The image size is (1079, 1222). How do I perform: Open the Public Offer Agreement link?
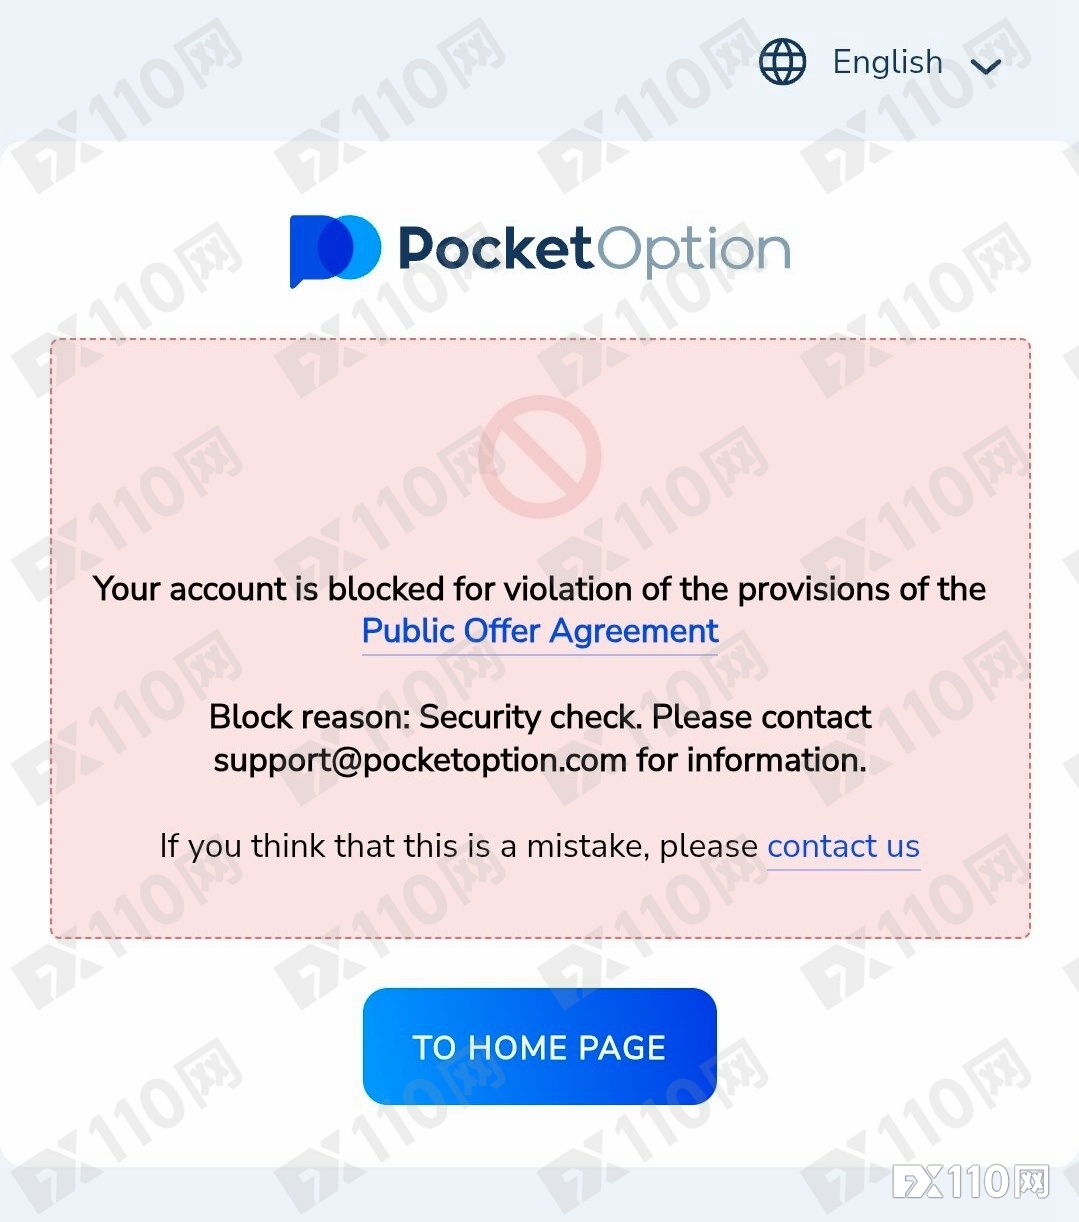coord(540,631)
